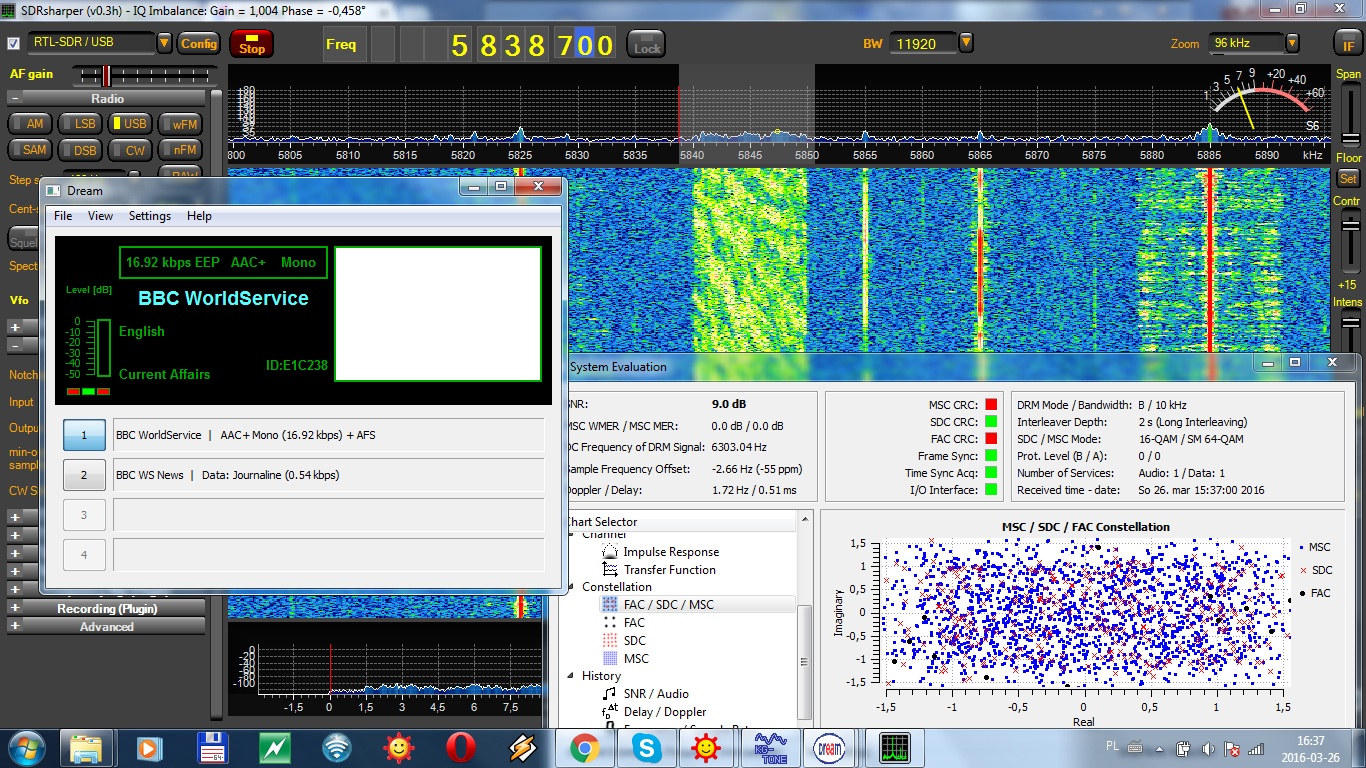
Task: Click the frequency Lock button
Action: pos(646,44)
